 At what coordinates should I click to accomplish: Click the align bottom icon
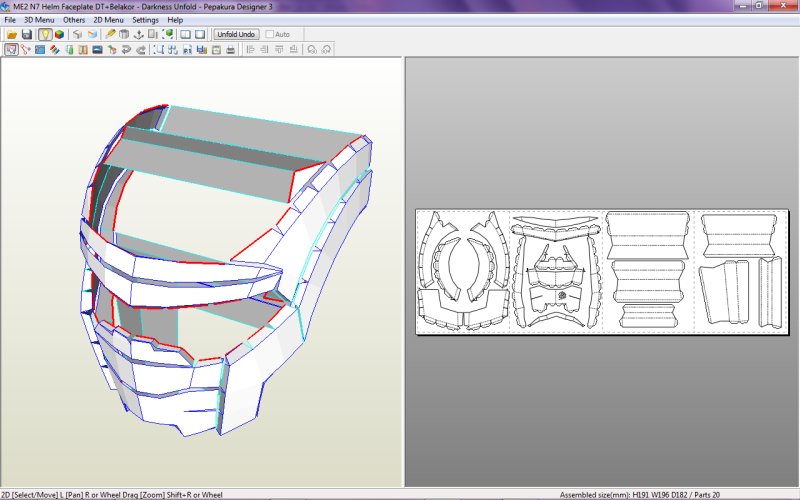[293, 49]
